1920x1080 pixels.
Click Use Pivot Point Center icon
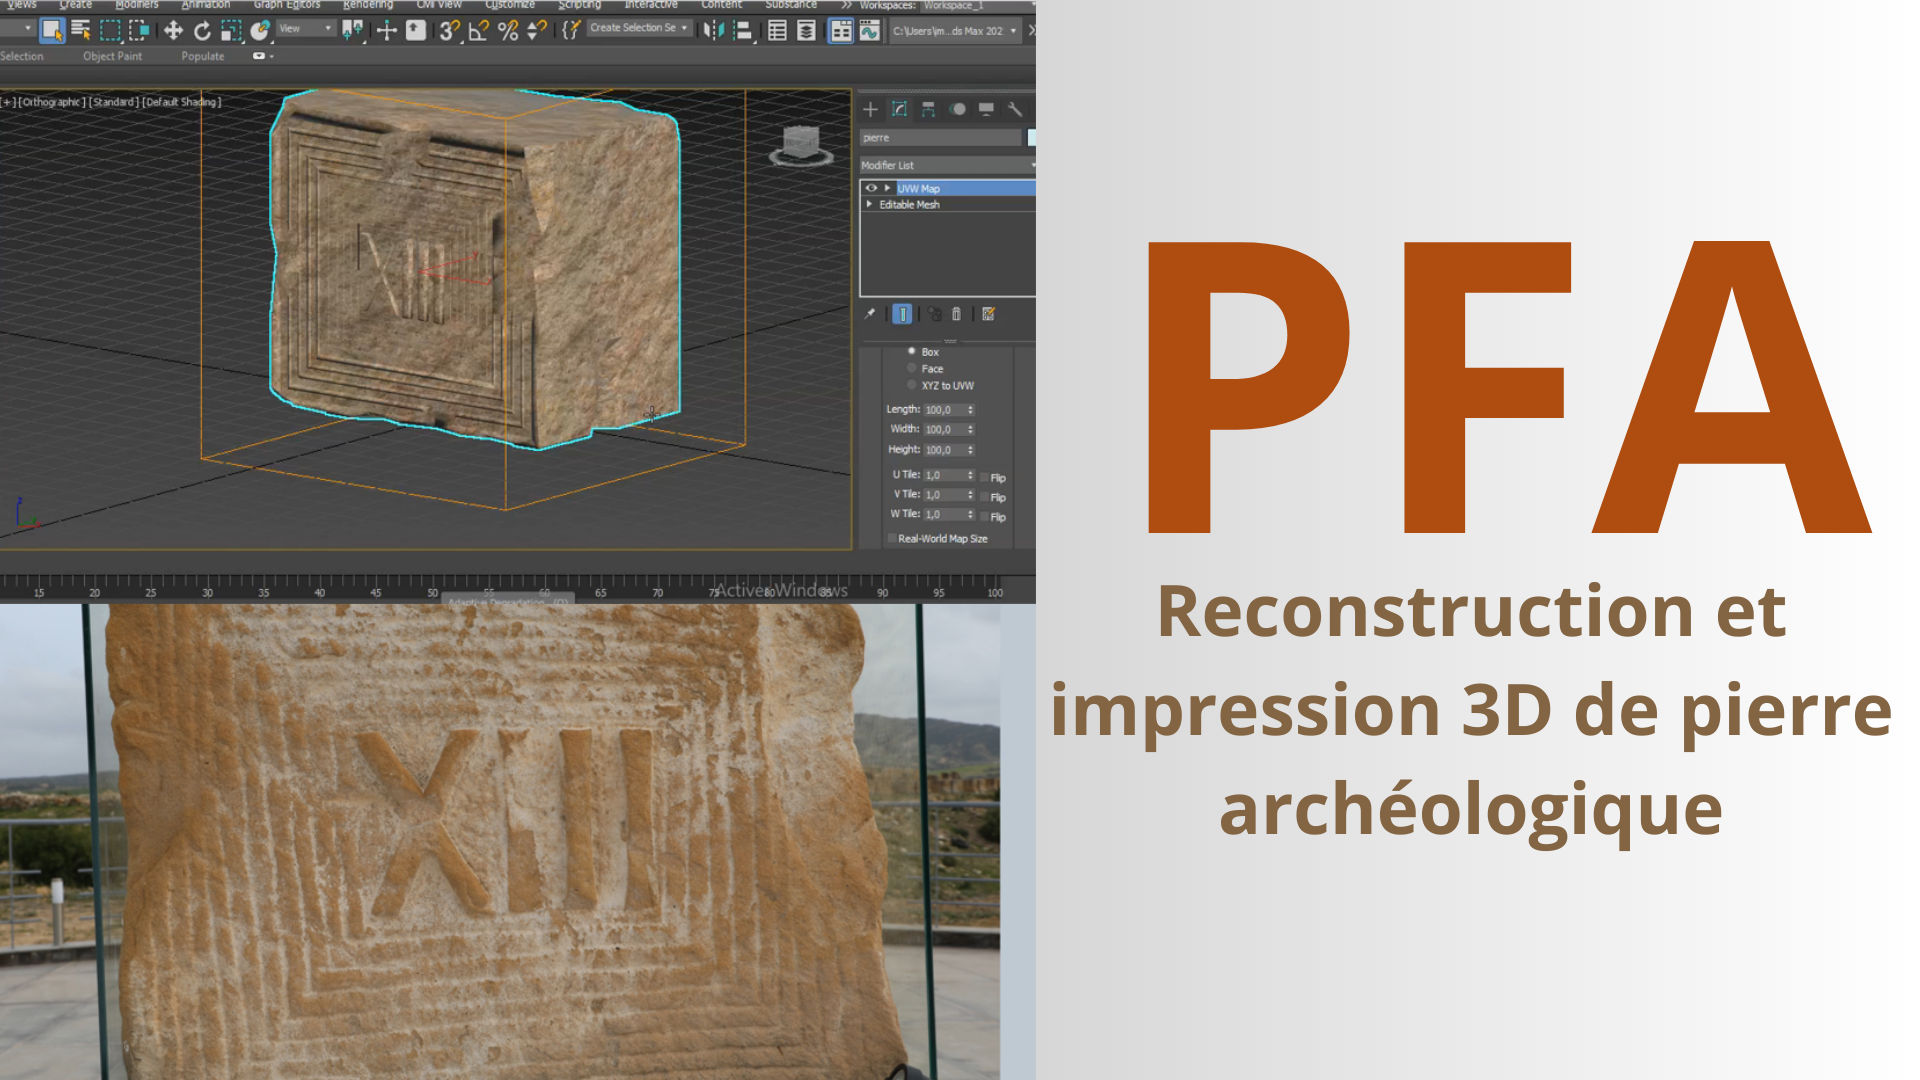(352, 31)
